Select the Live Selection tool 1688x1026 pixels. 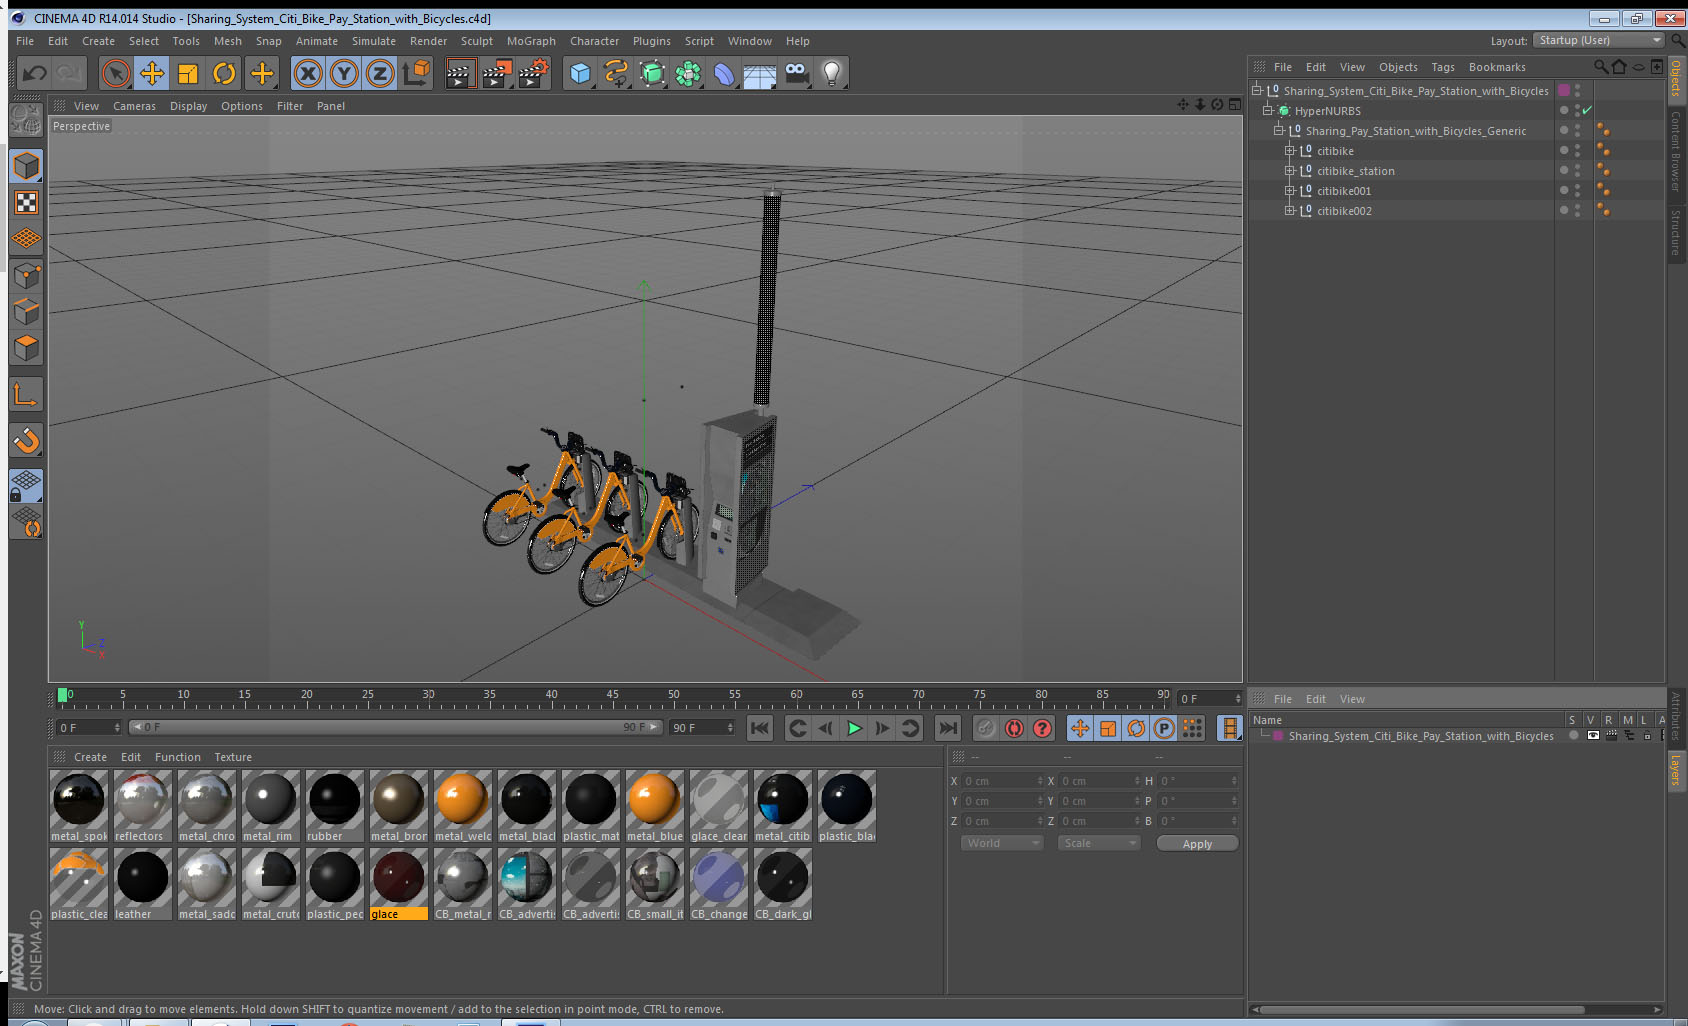click(x=116, y=73)
